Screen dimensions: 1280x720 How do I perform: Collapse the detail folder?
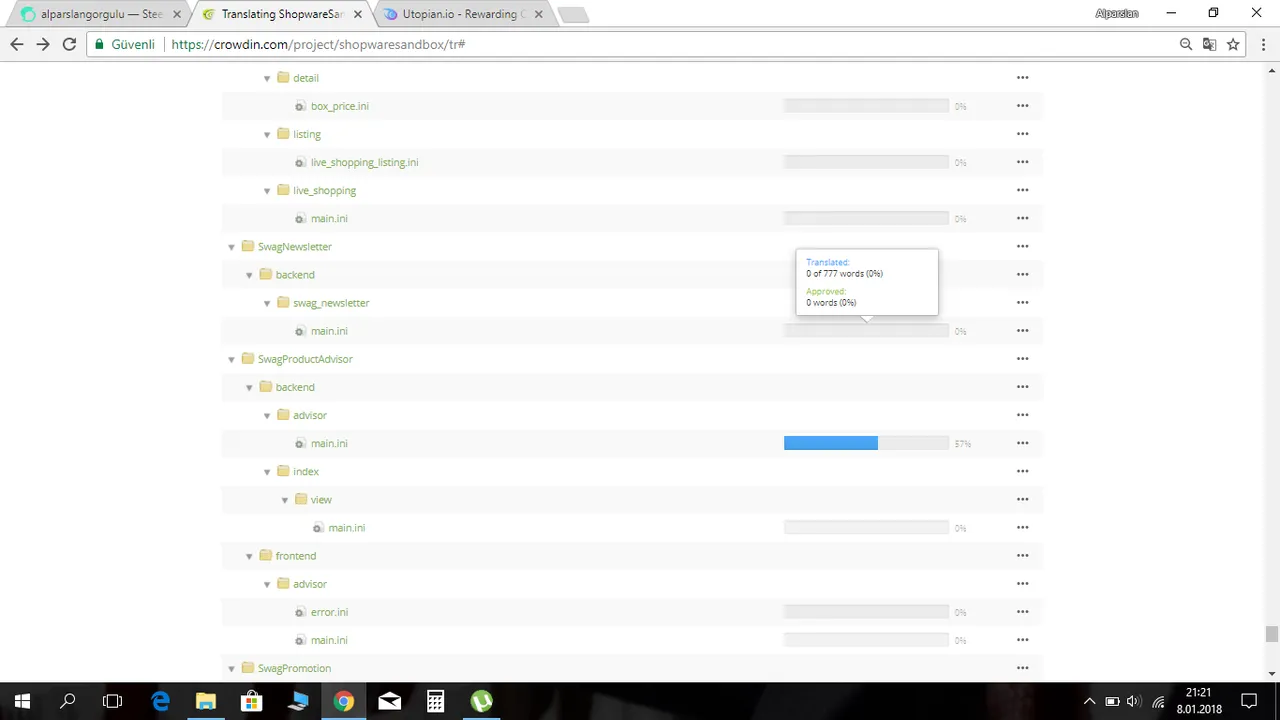tap(267, 78)
